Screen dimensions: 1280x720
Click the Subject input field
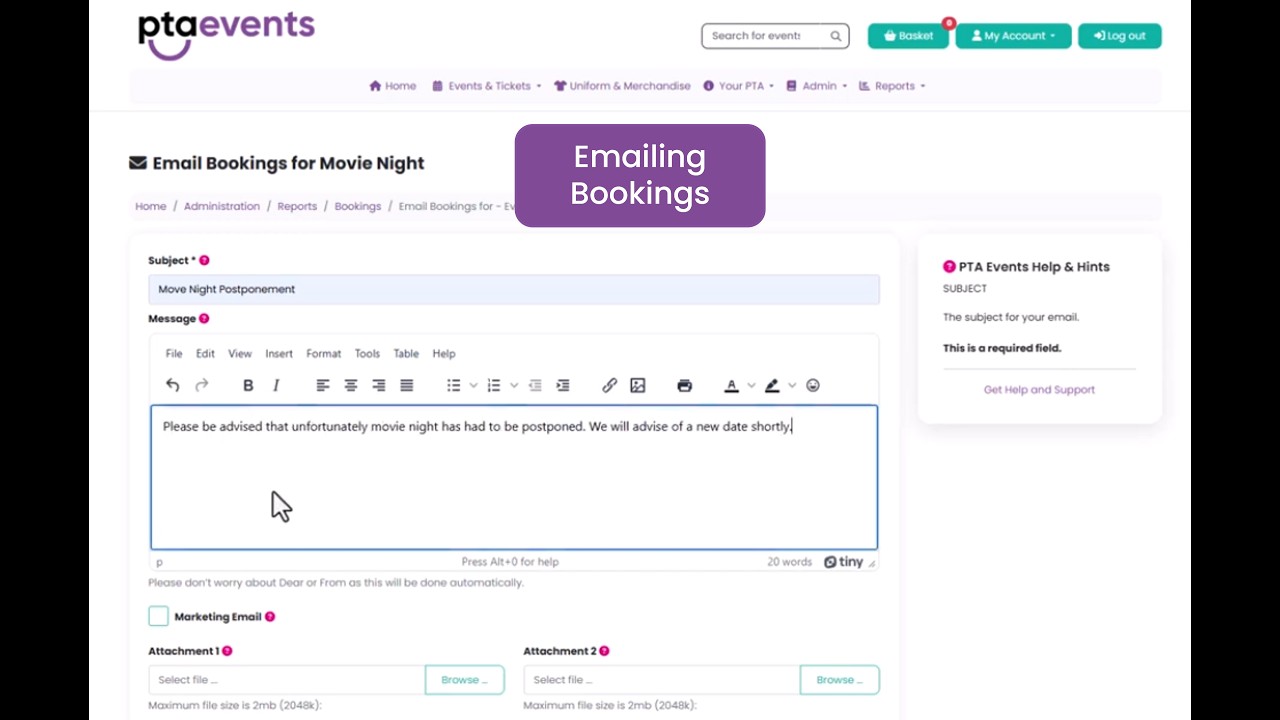coord(514,289)
